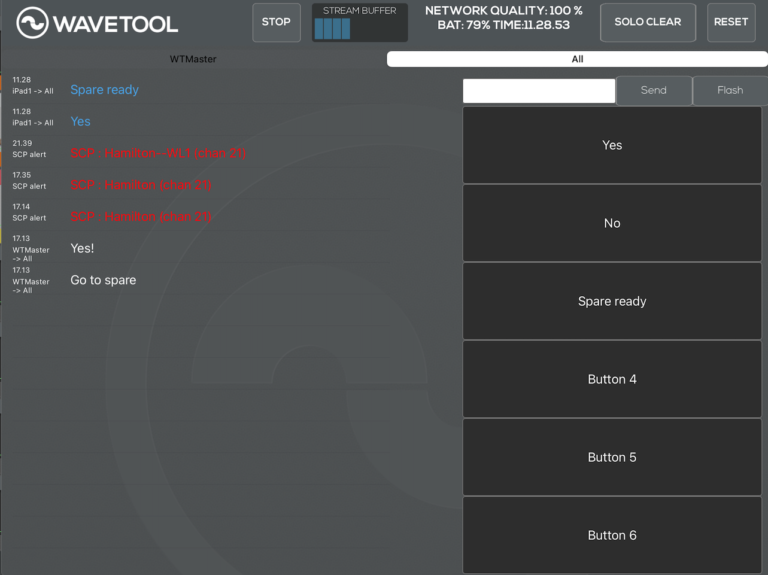Open the 21.39 SCP alert message
The image size is (768, 575).
tap(158, 153)
